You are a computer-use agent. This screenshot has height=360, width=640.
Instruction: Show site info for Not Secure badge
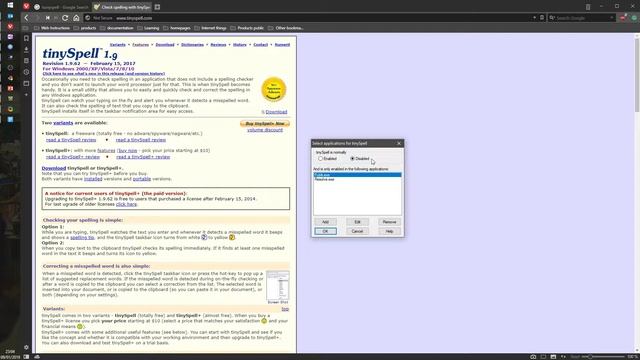coord(100,18)
